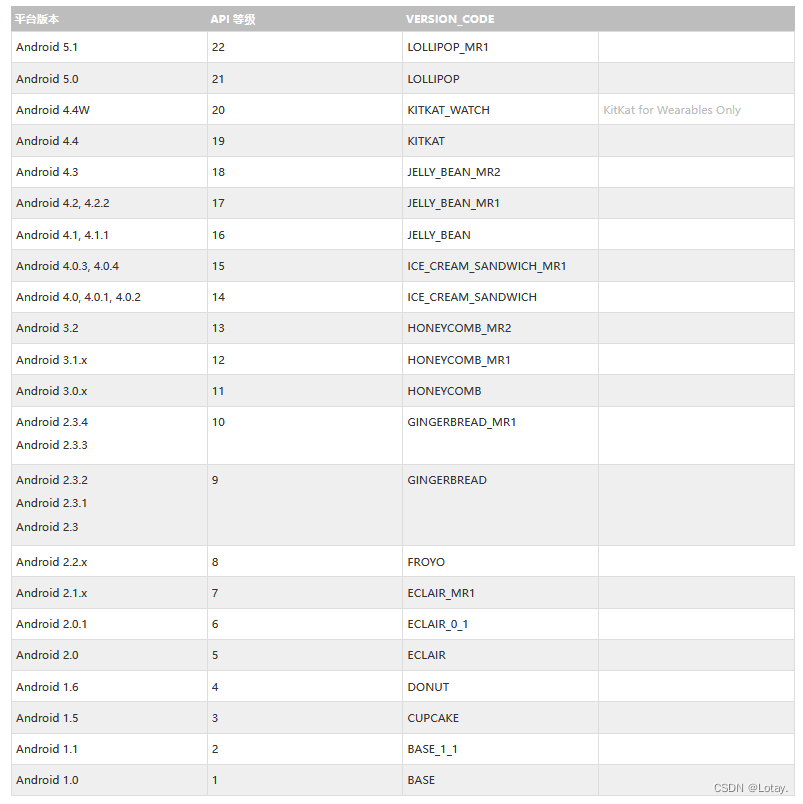Select the Android 4.4 cell
The width and height of the screenshot is (803, 804).
[x=47, y=141]
